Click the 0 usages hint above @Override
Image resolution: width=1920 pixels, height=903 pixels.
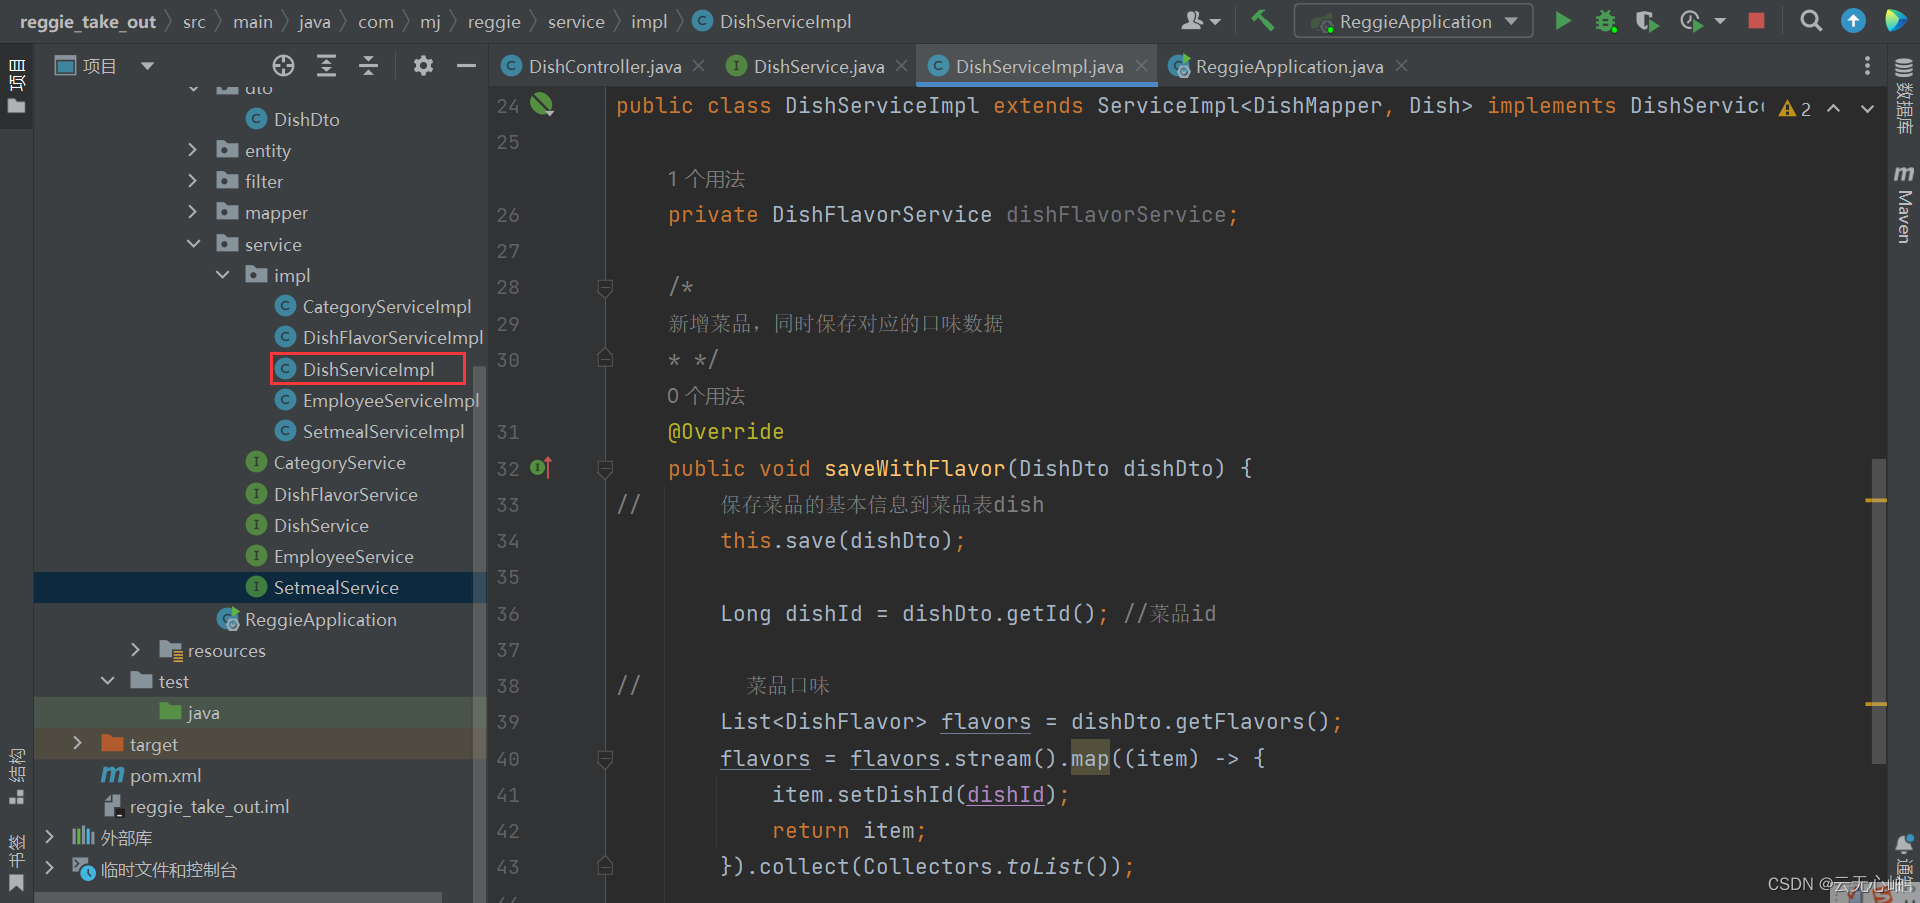pos(706,396)
